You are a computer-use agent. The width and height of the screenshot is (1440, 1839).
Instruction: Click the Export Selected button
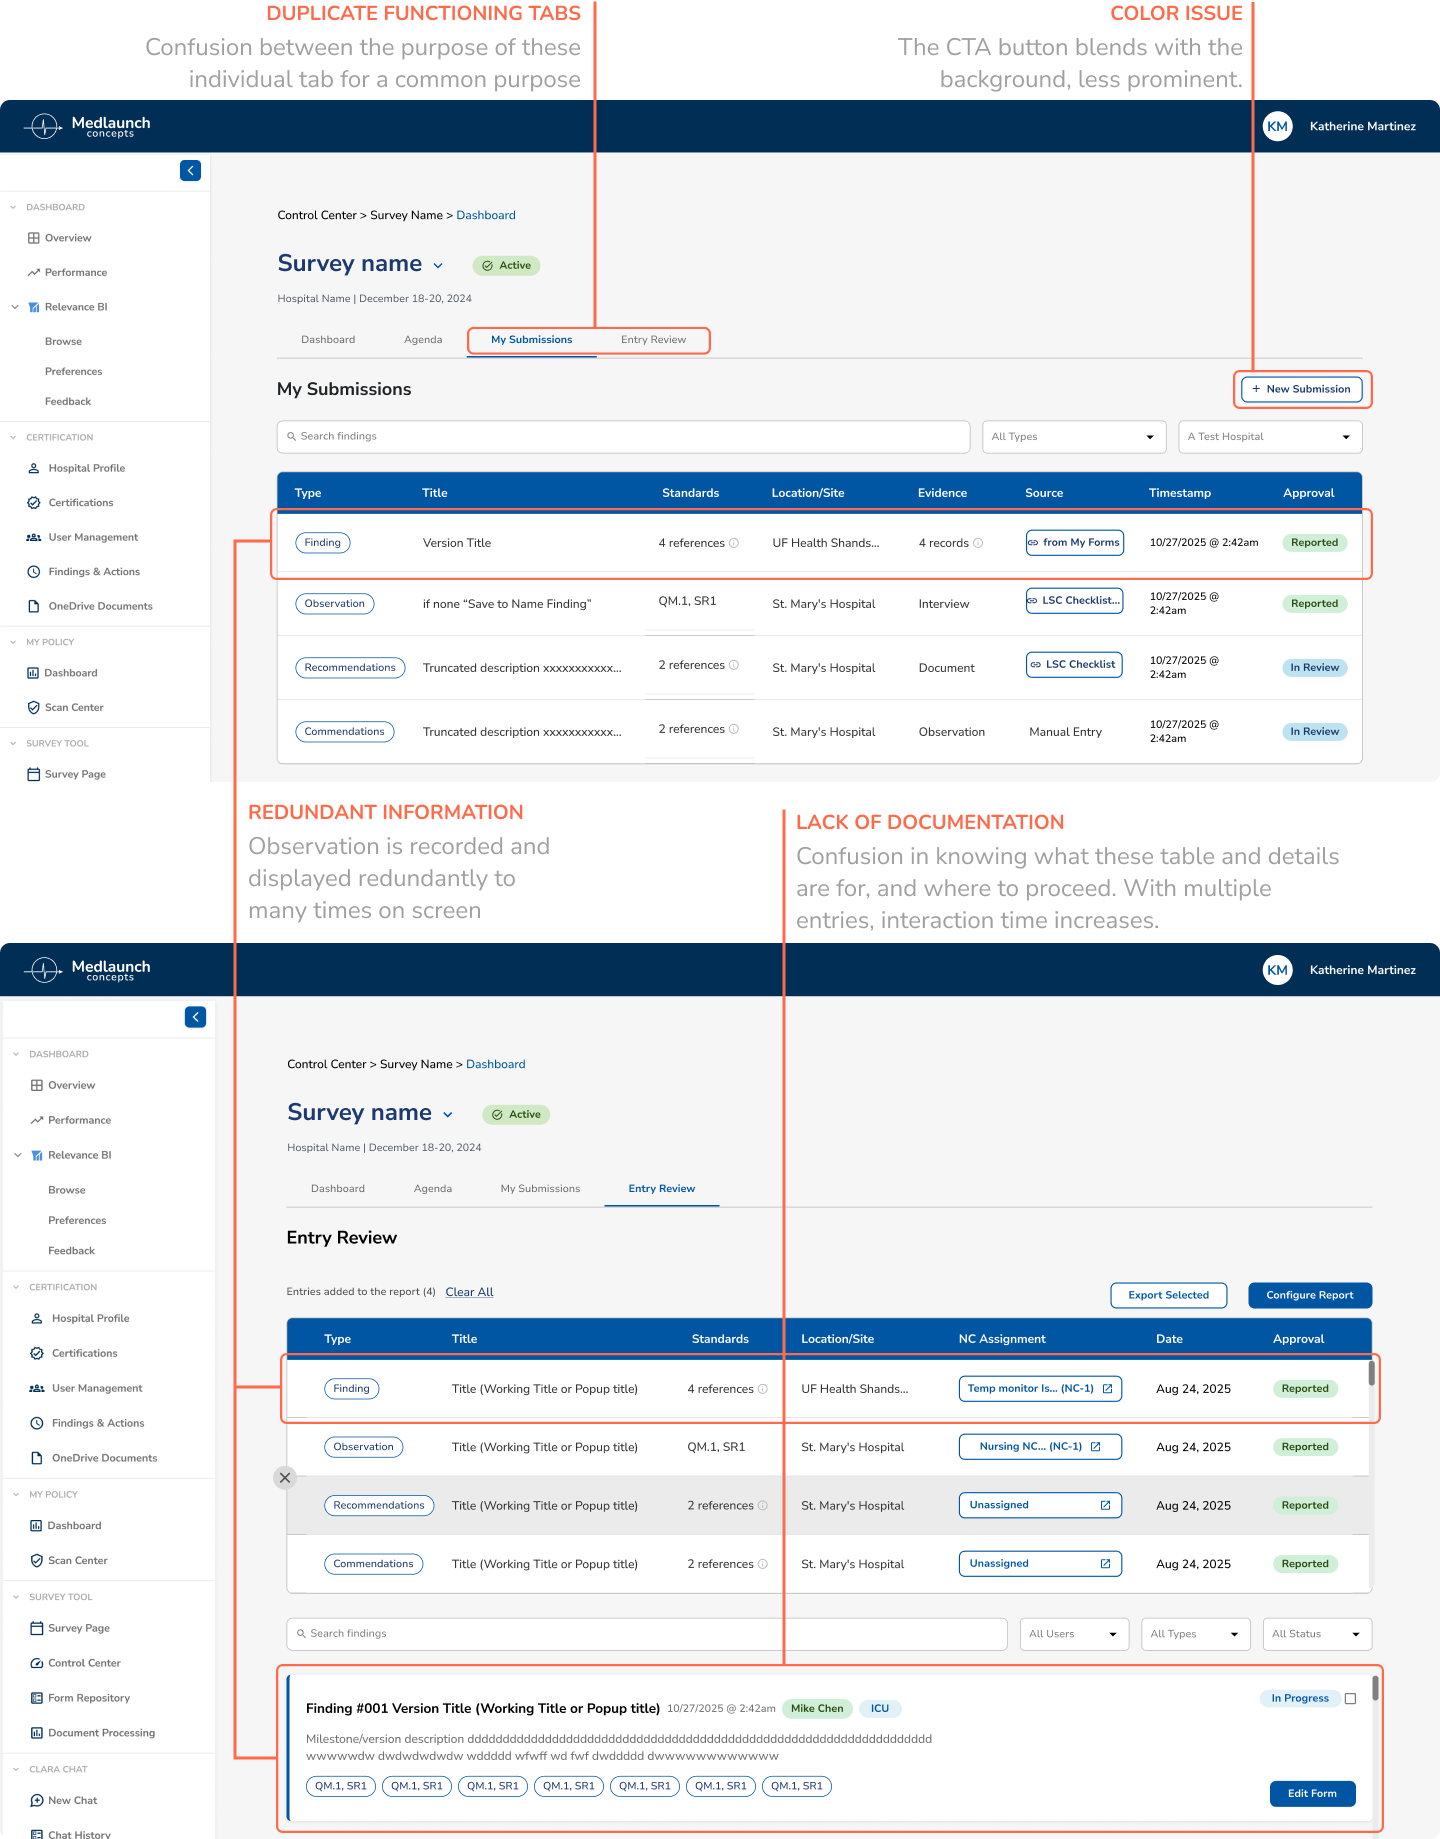pos(1168,1295)
